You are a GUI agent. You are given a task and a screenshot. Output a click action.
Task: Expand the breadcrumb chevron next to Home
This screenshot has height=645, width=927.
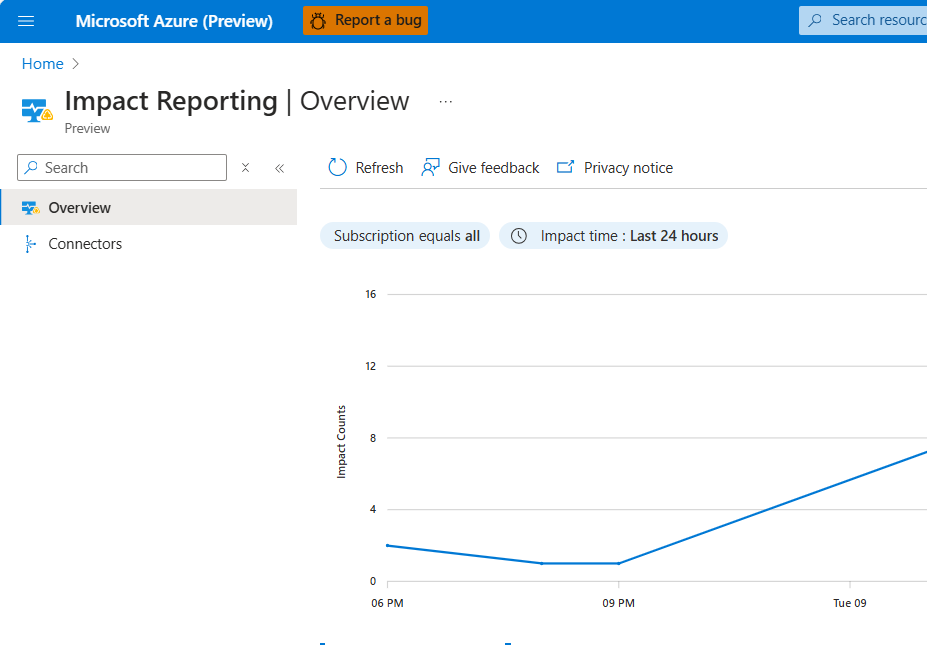tap(74, 63)
